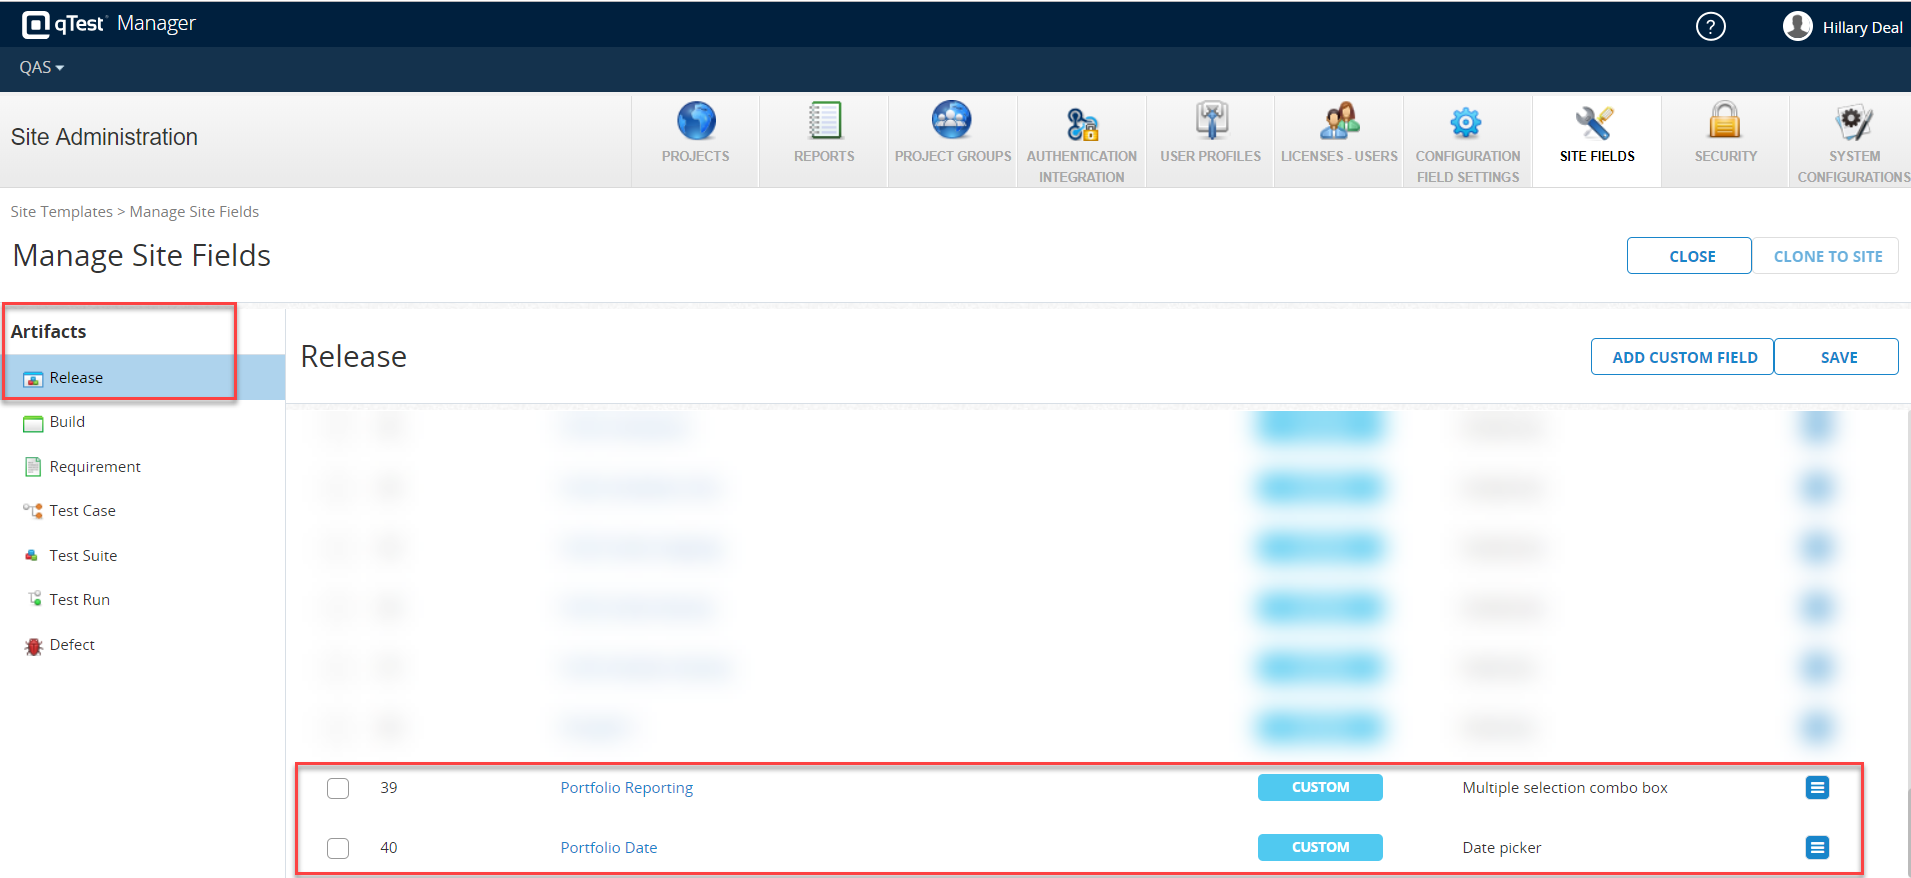Click the Close button

[x=1689, y=256]
